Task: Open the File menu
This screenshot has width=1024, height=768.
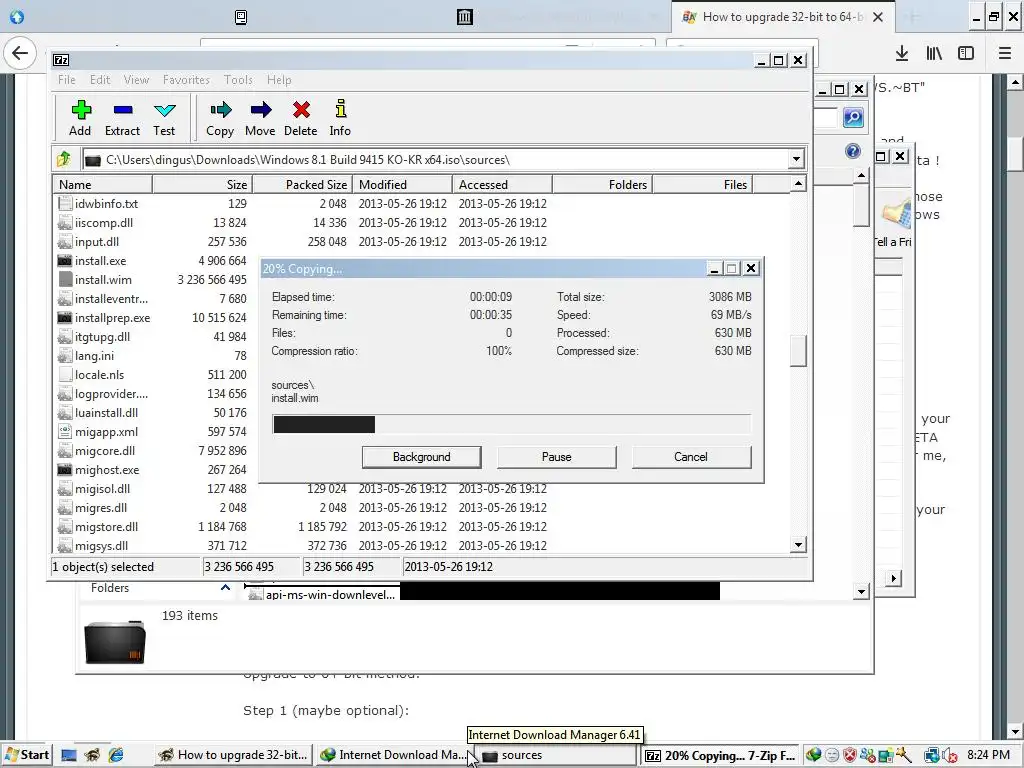Action: 67,80
